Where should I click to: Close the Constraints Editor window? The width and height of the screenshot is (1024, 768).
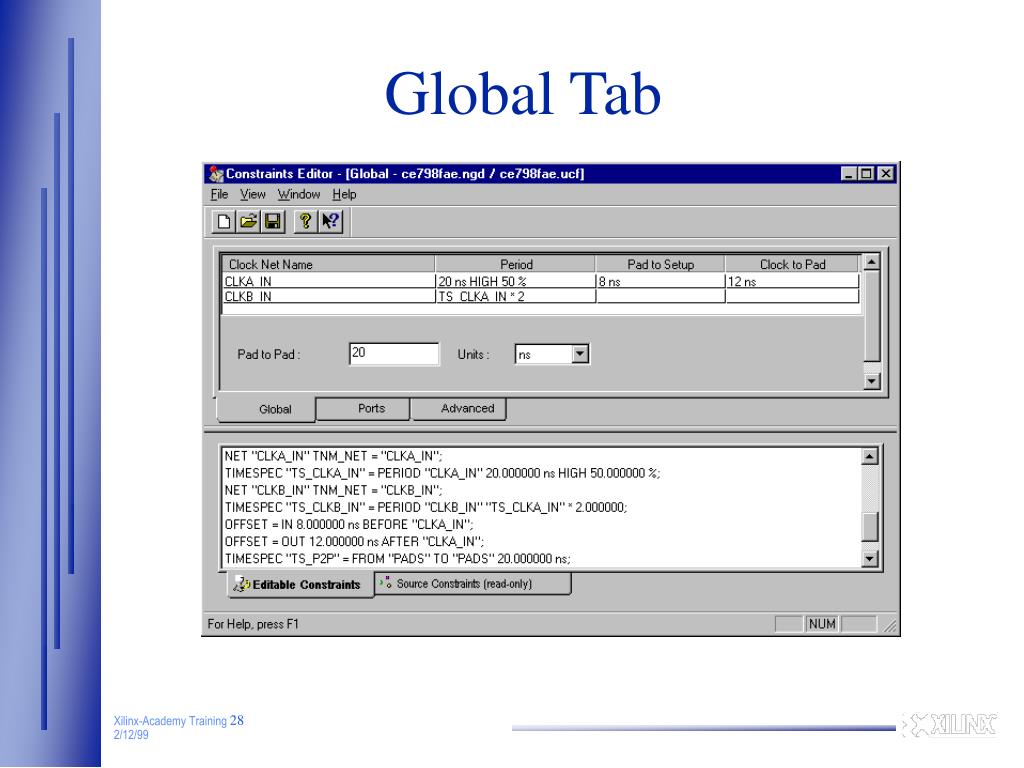click(x=886, y=174)
